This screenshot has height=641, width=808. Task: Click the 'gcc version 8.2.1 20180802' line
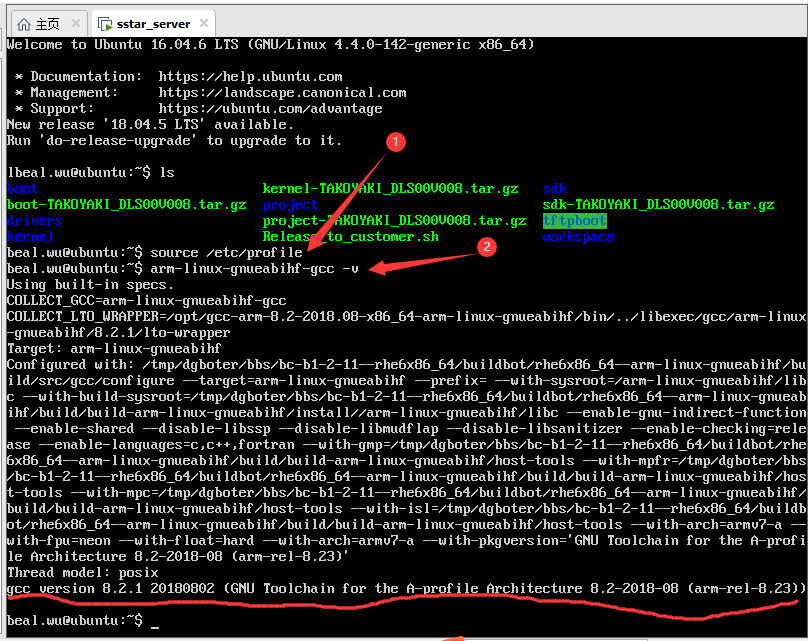tap(406, 588)
